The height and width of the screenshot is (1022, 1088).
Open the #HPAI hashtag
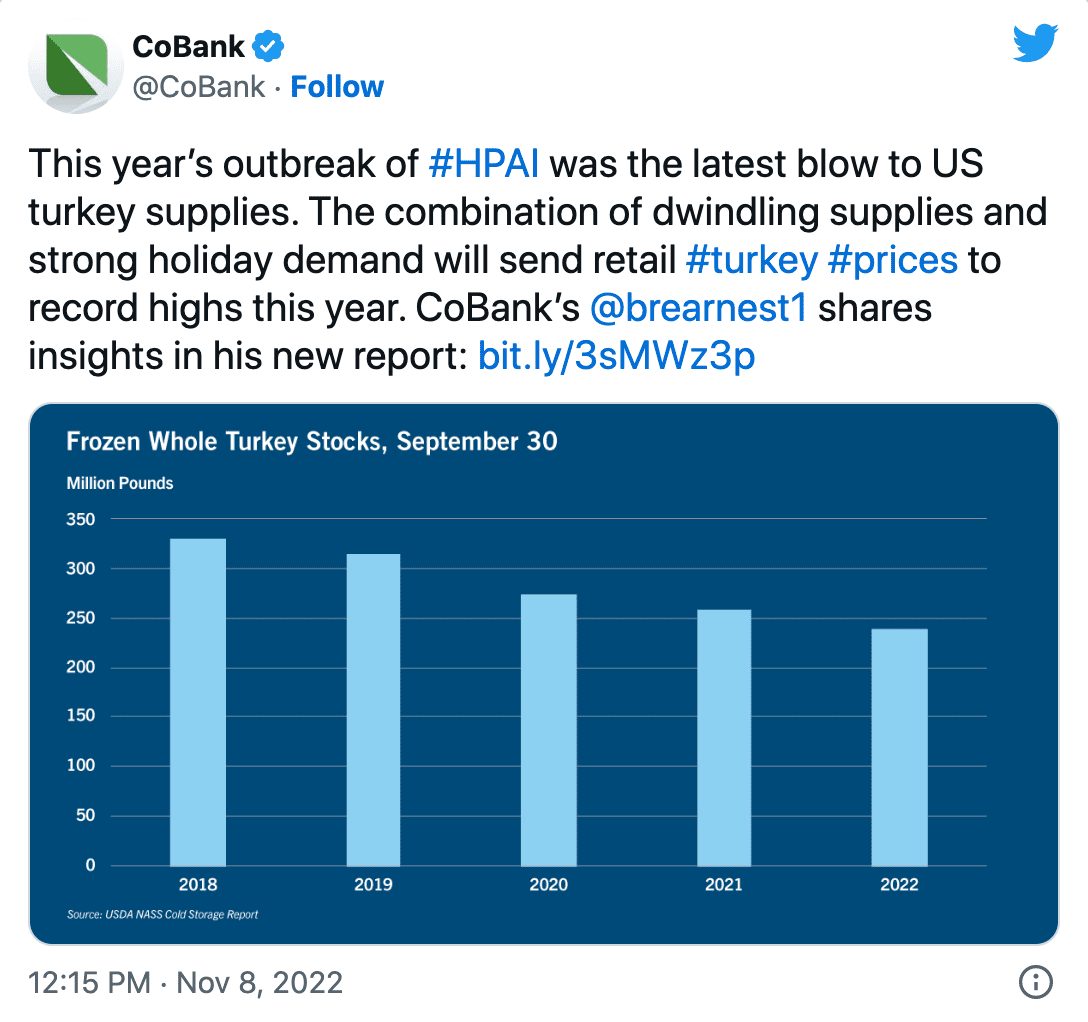click(484, 164)
